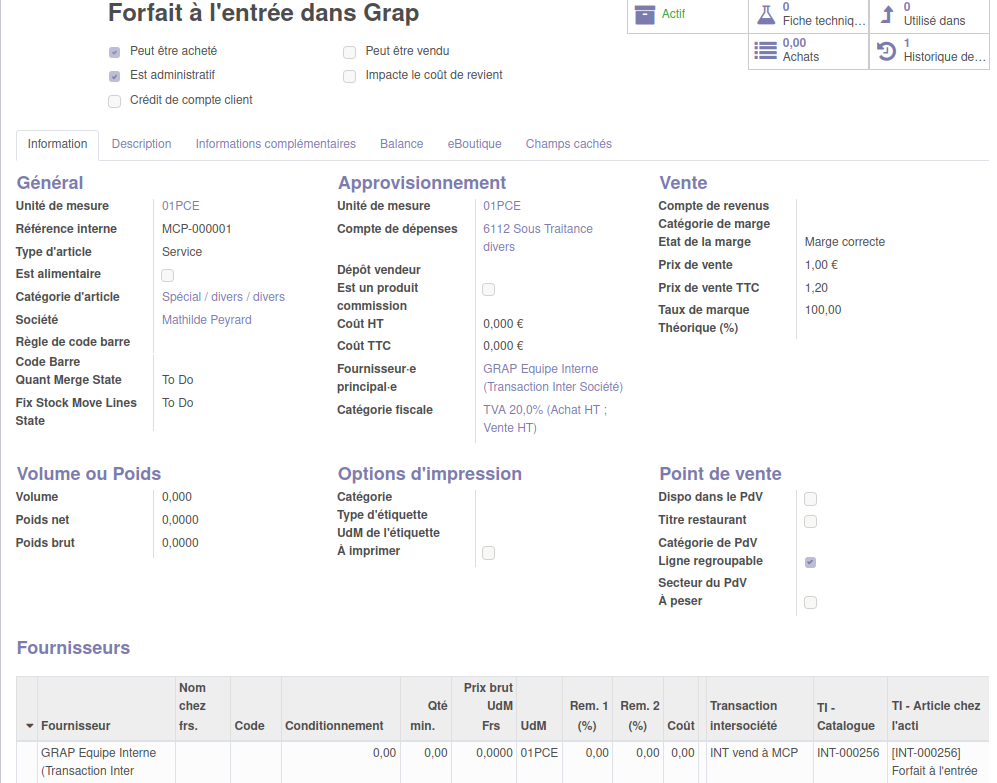Sort suppliers by the Conditionnement column header
The height and width of the screenshot is (783, 997).
tap(334, 726)
